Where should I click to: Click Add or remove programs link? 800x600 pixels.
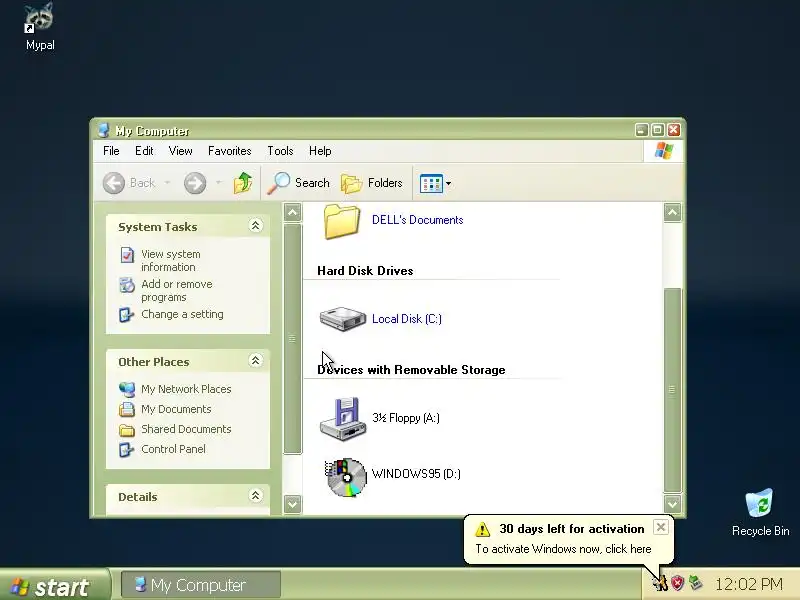[177, 290]
